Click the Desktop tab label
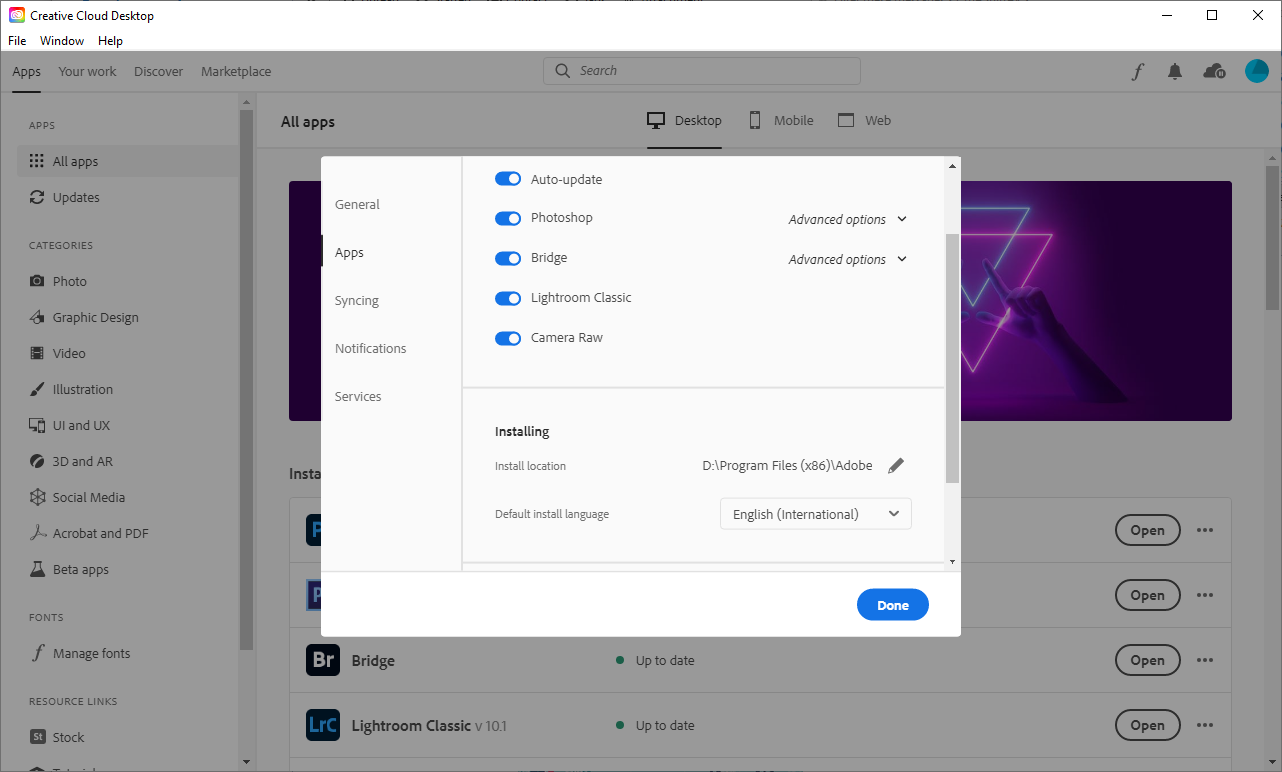The height and width of the screenshot is (772, 1282). pyautogui.click(x=698, y=120)
